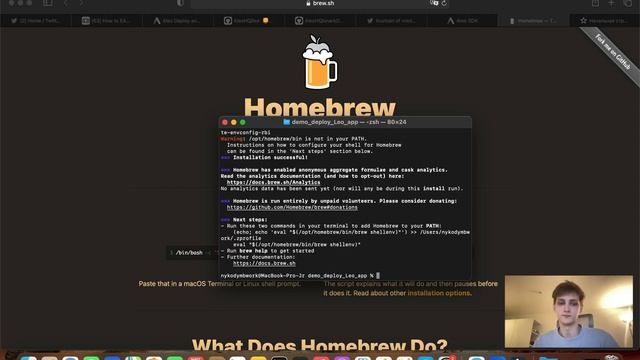Close the Terminal window with red button
The height and width of the screenshot is (360, 640).
(x=225, y=122)
